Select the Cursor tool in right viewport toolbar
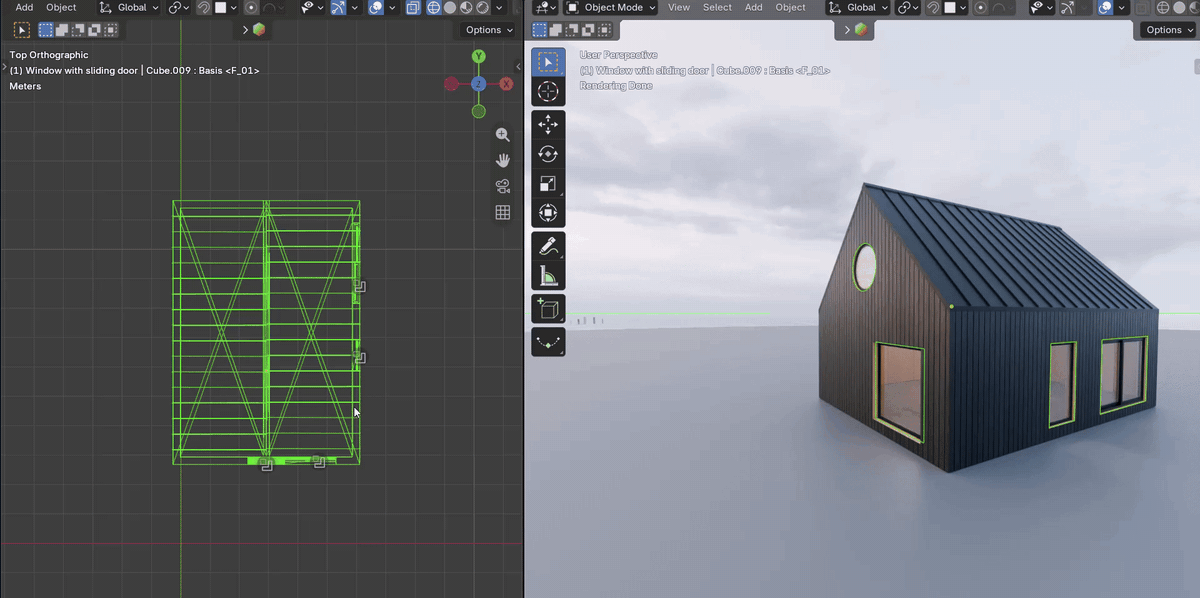 (x=548, y=92)
